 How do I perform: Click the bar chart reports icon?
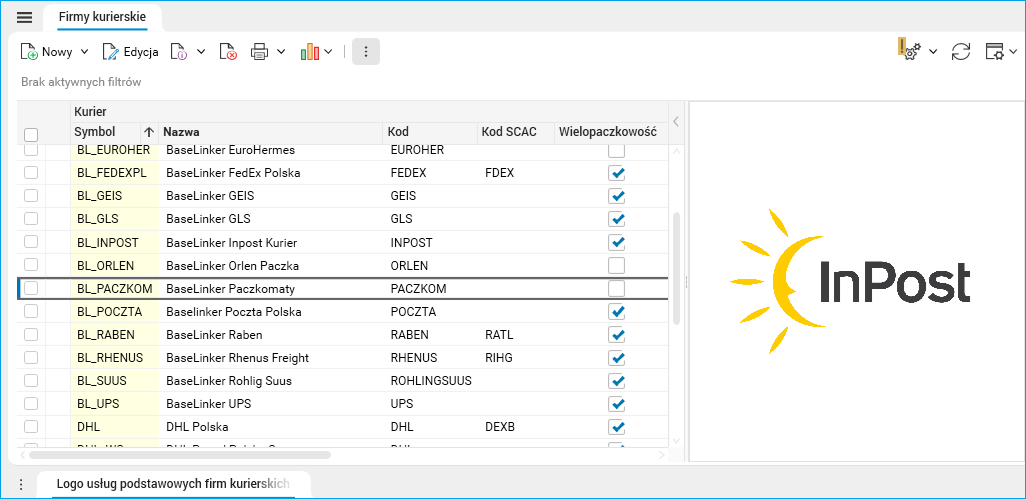tap(310, 52)
